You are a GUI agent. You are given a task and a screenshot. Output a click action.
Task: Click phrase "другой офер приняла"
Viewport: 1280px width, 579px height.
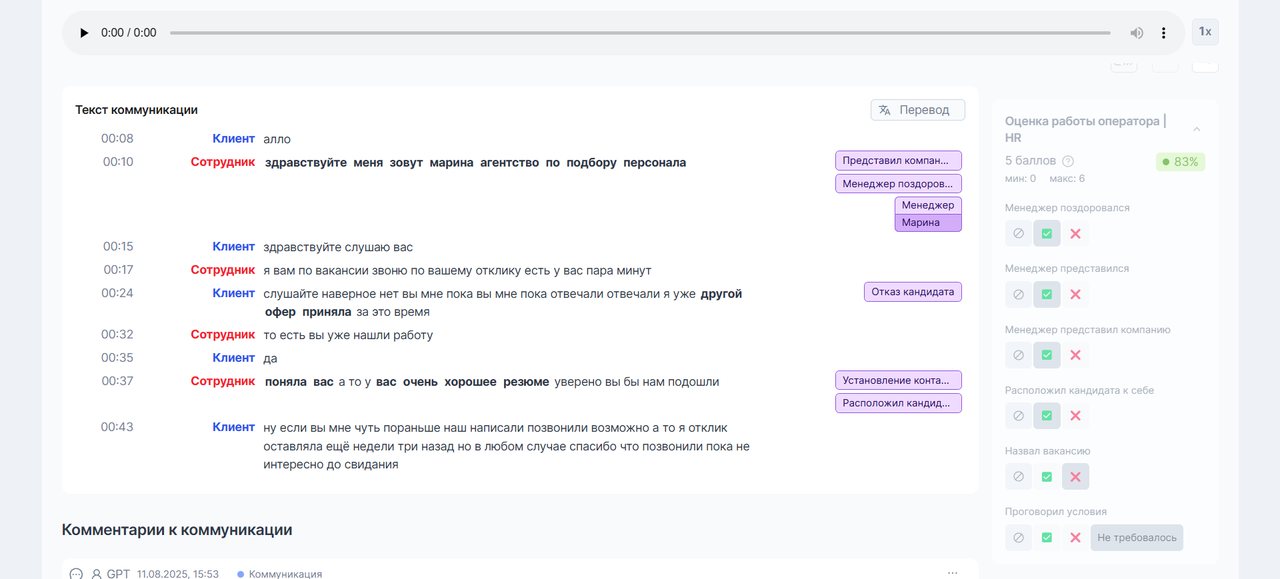503,303
